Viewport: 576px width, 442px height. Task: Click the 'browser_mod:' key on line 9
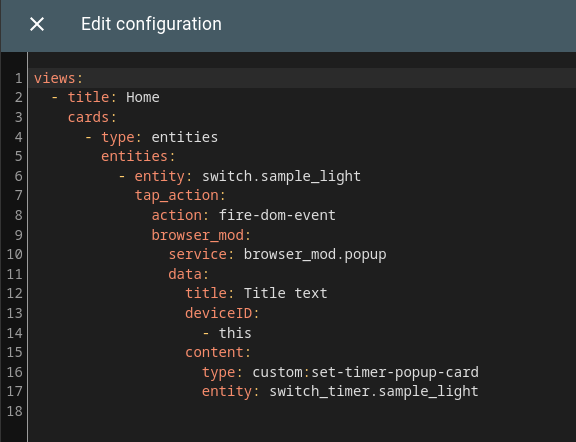pyautogui.click(x=201, y=235)
